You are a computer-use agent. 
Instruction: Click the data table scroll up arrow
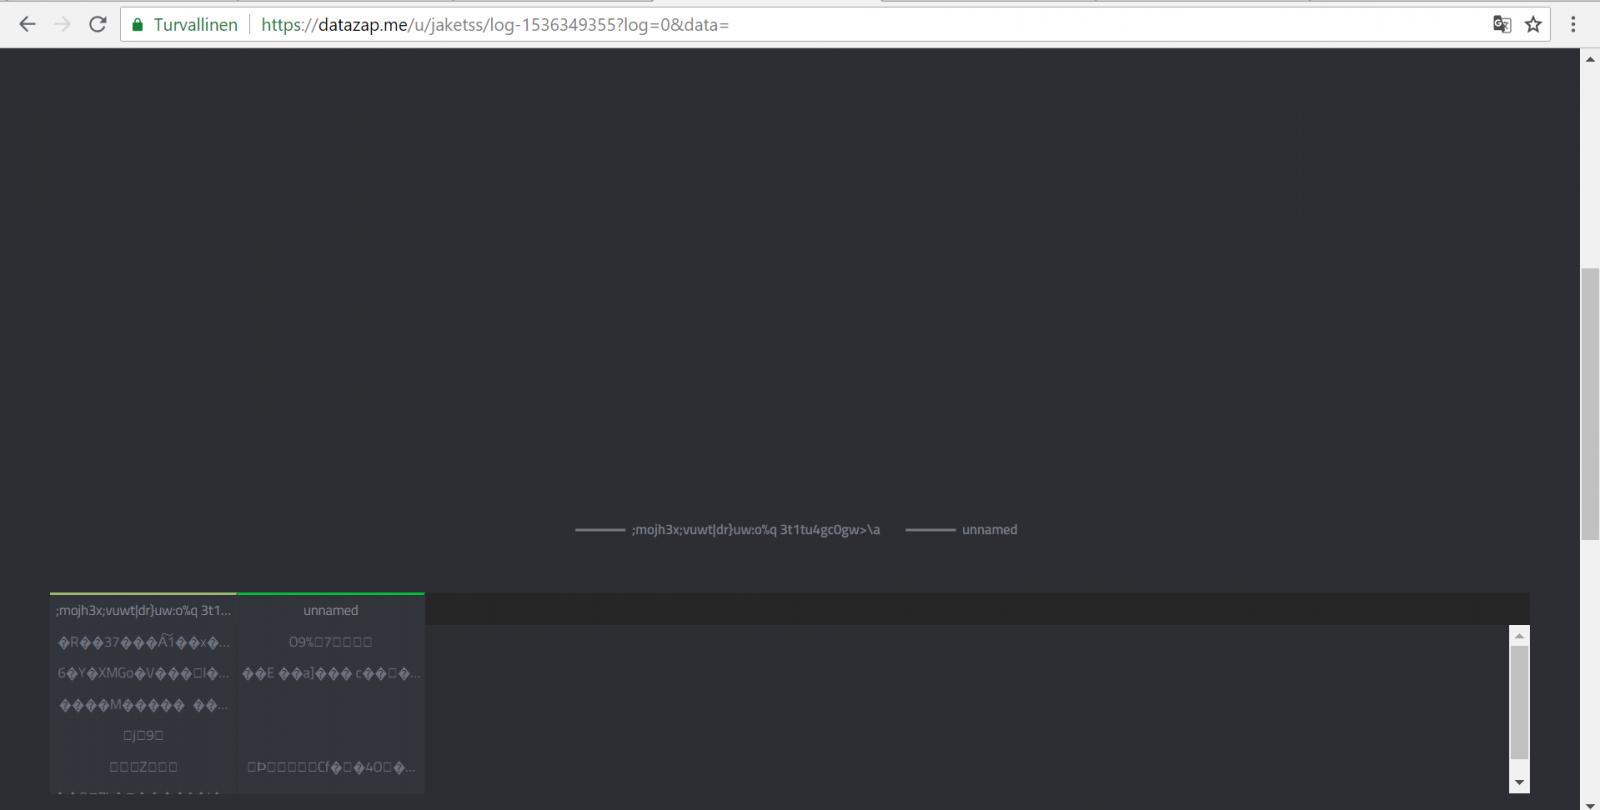coord(1520,635)
